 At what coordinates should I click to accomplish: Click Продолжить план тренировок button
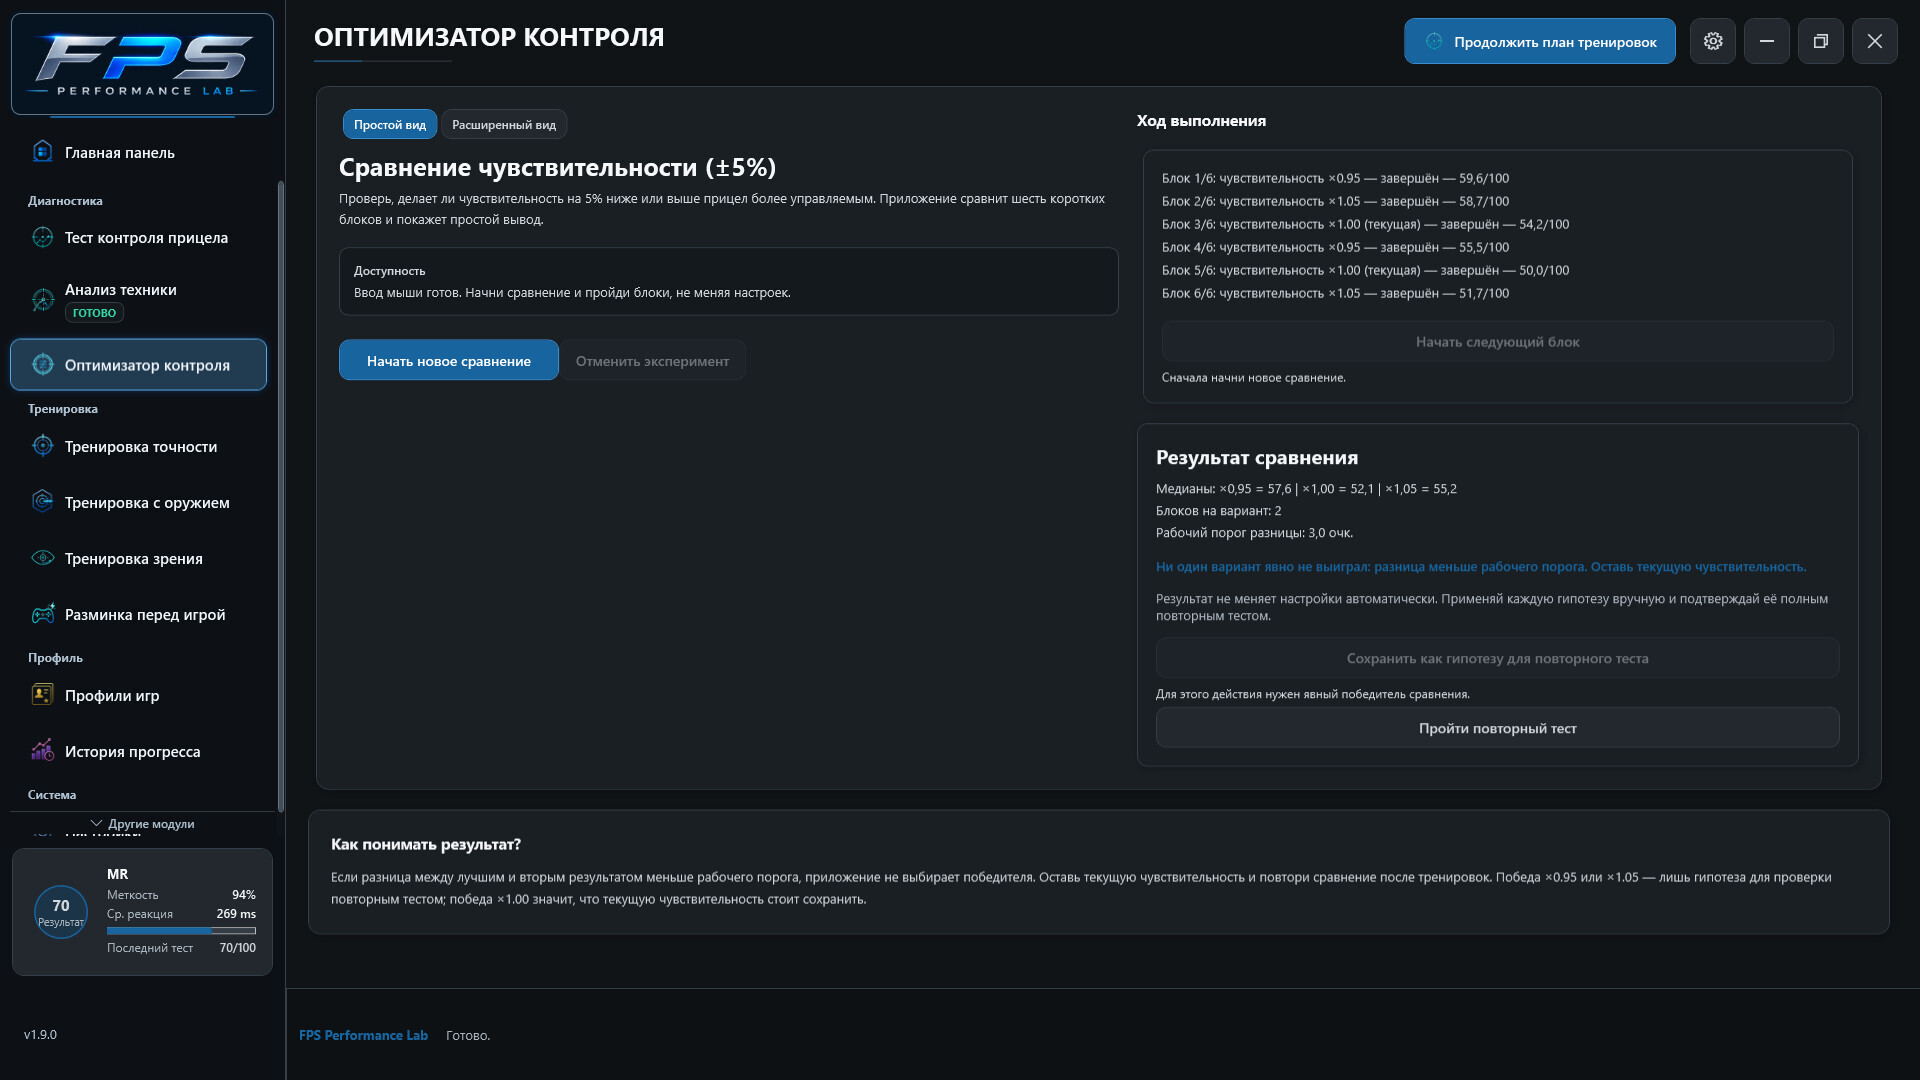pos(1540,41)
